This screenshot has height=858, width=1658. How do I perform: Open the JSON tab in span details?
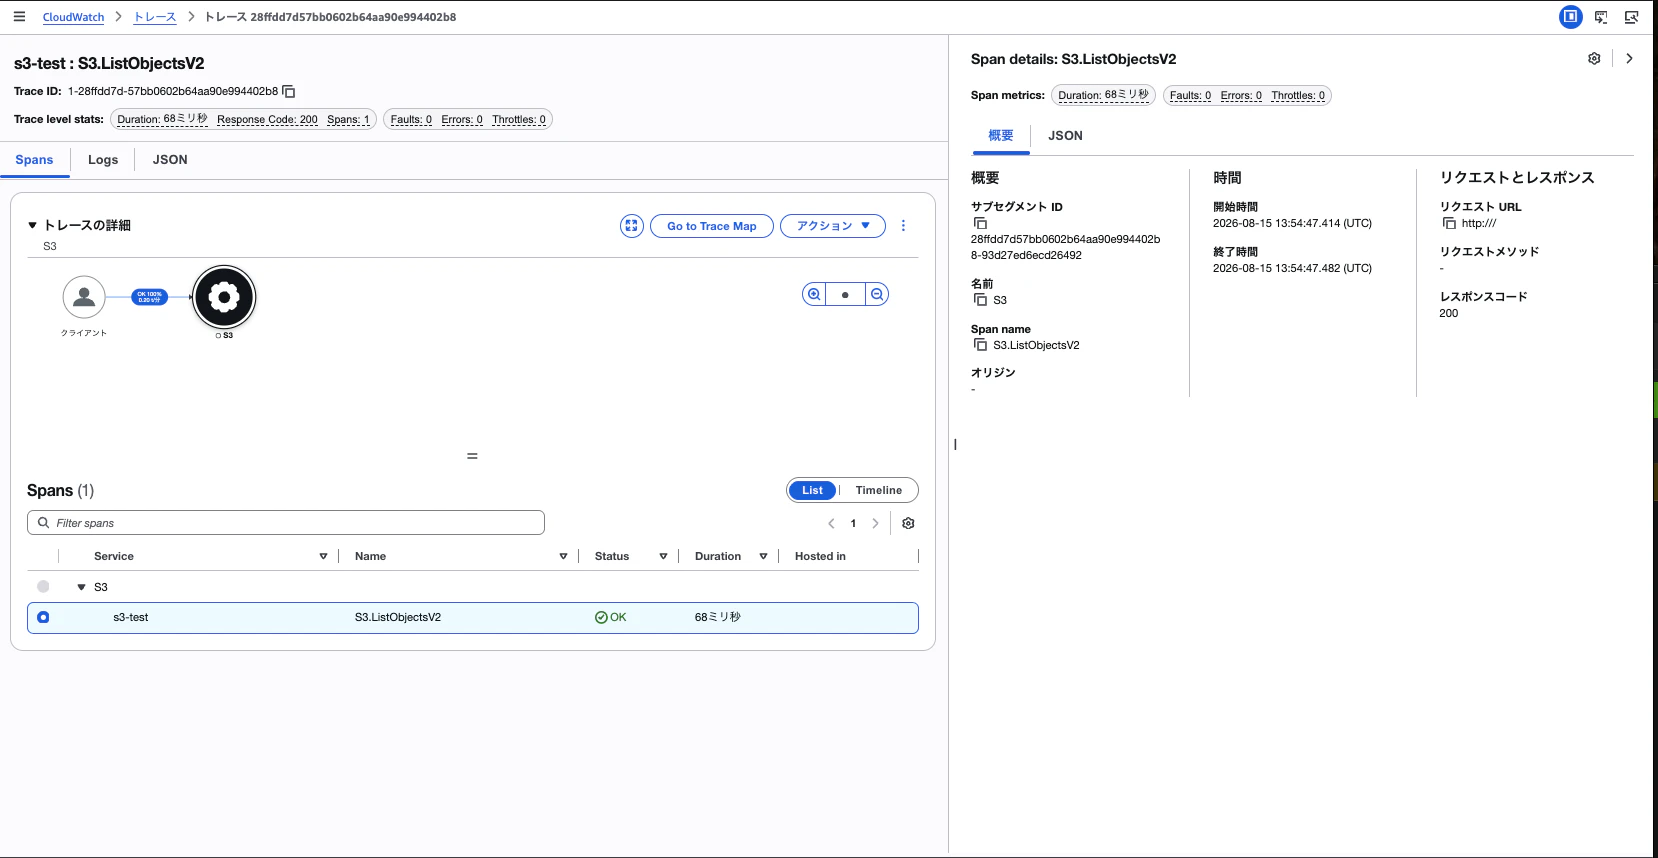click(1065, 136)
